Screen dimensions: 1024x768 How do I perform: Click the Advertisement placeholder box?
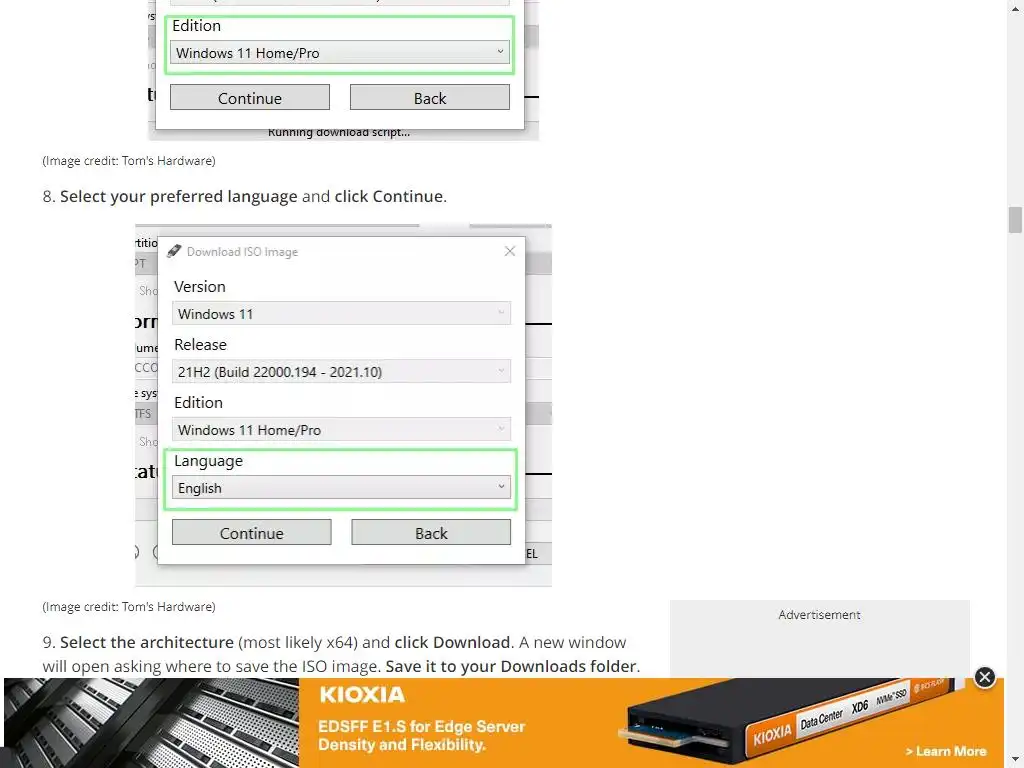pos(820,639)
